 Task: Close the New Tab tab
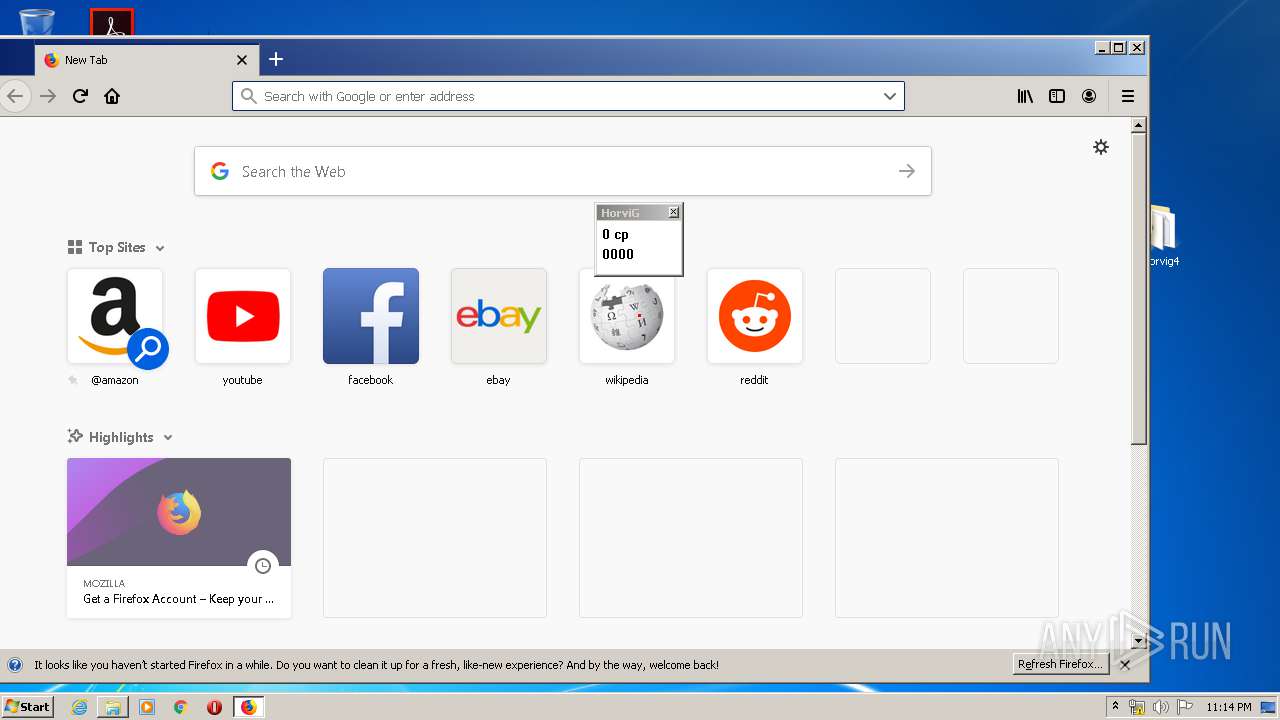point(241,60)
